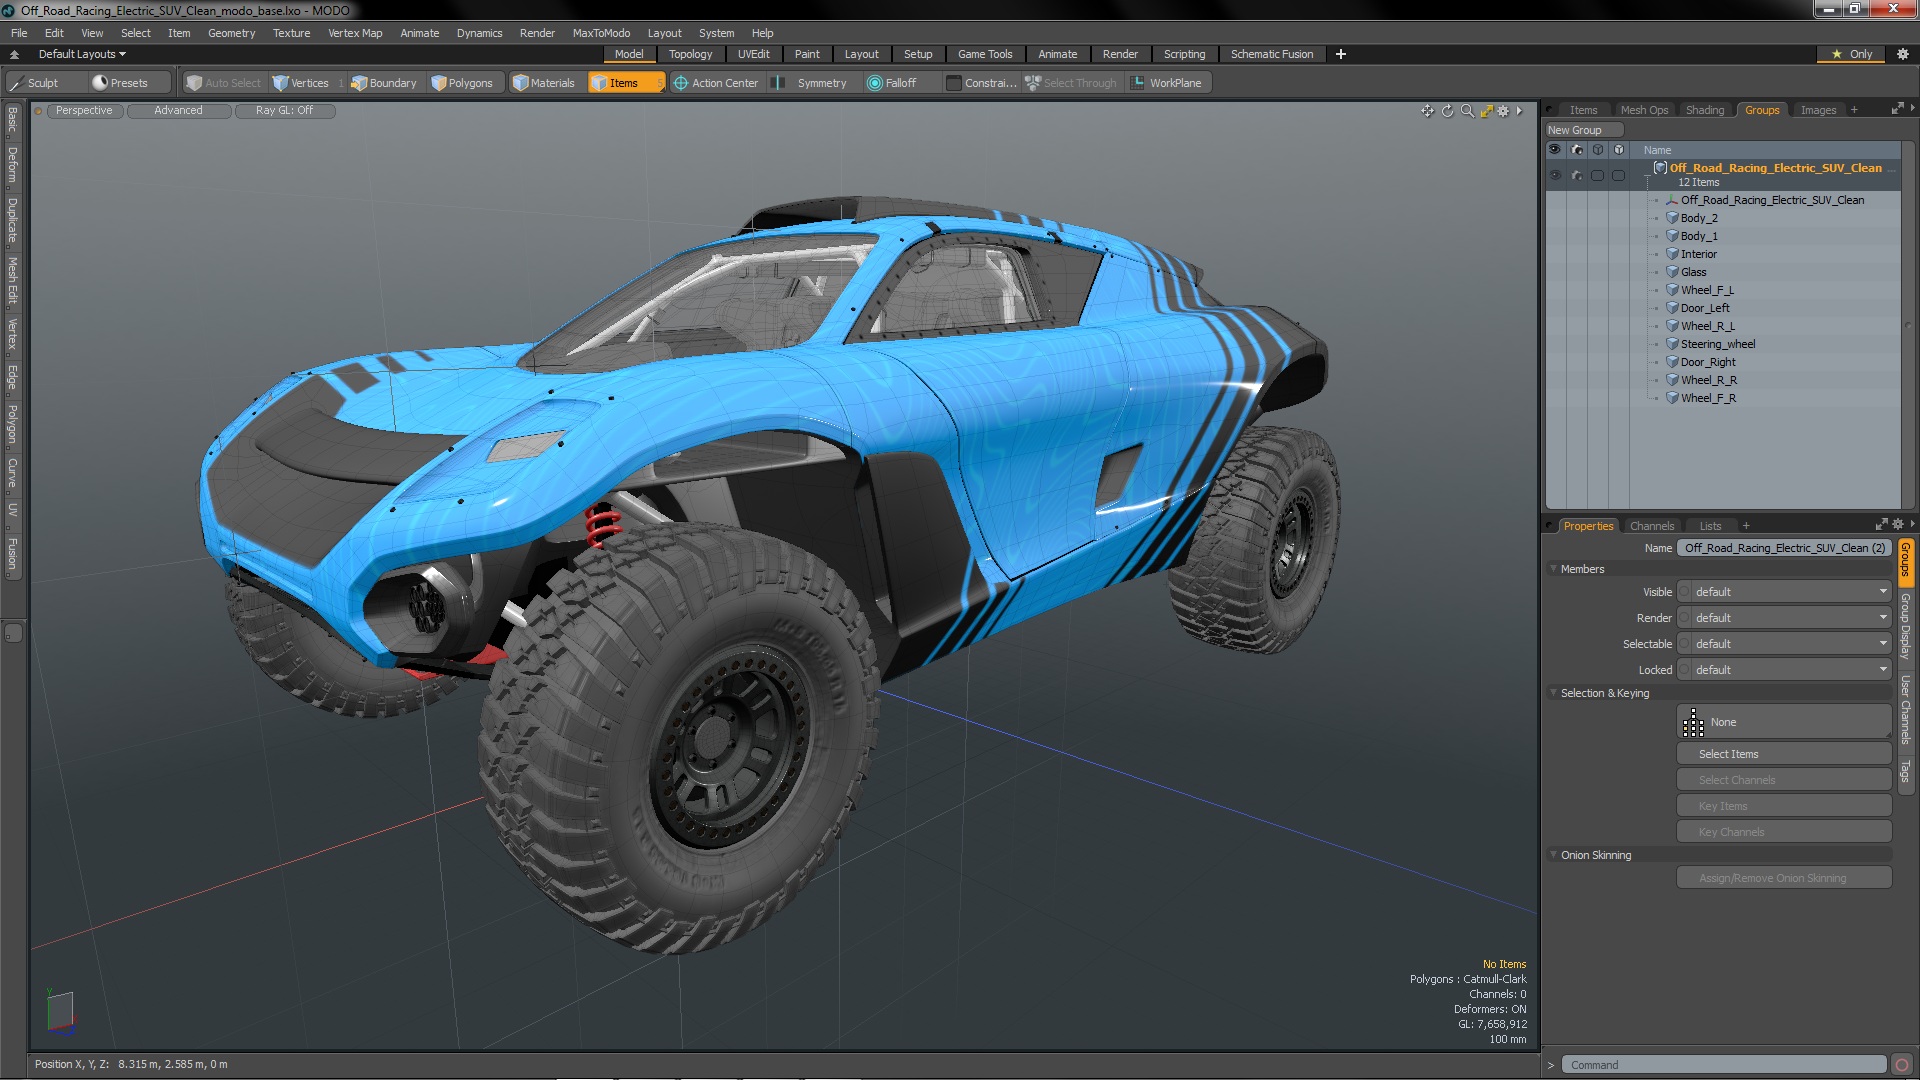This screenshot has height=1080, width=1920.
Task: Open the Texture menu
Action: [291, 33]
